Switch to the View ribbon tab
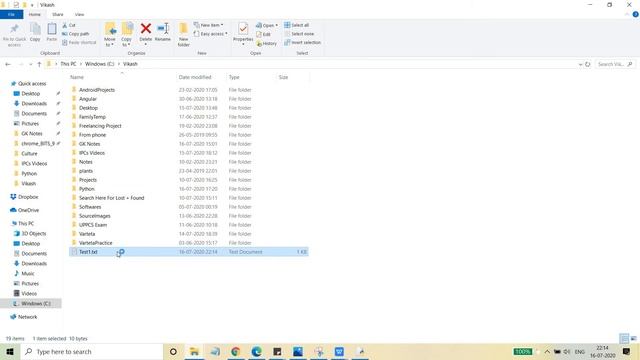Viewport: 640px width, 360px height. click(x=79, y=14)
